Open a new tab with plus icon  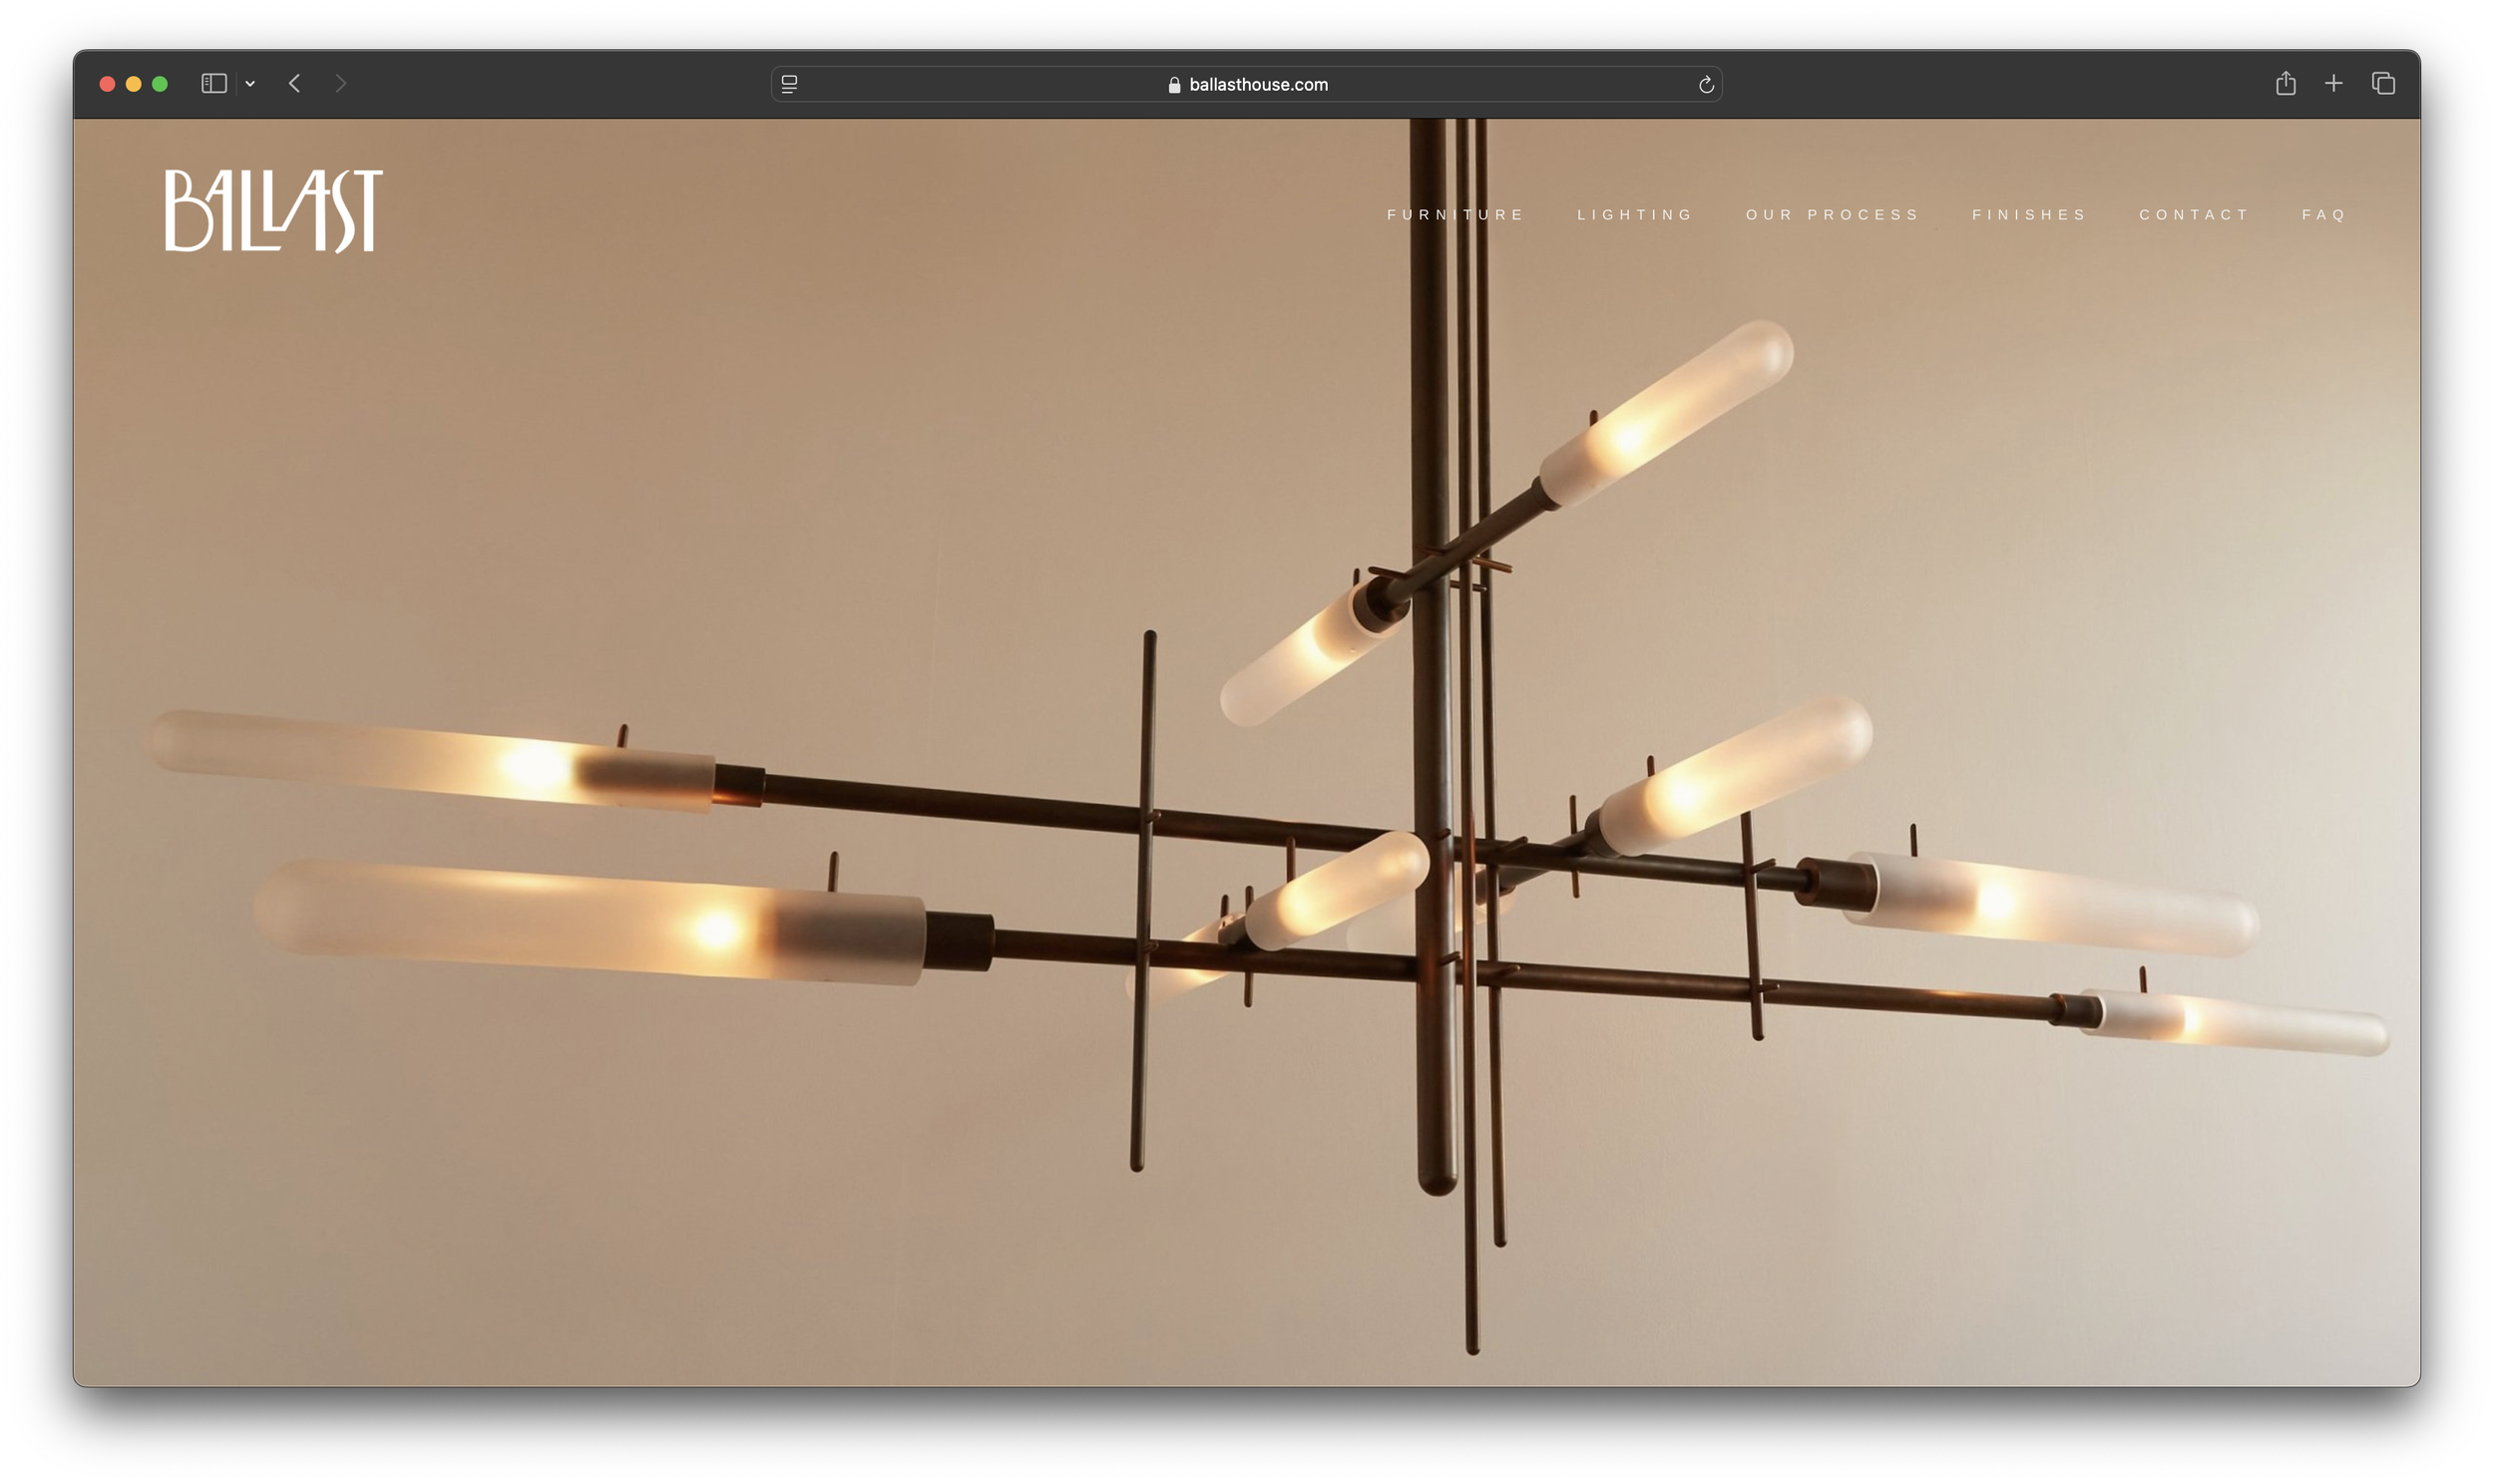tap(2333, 84)
